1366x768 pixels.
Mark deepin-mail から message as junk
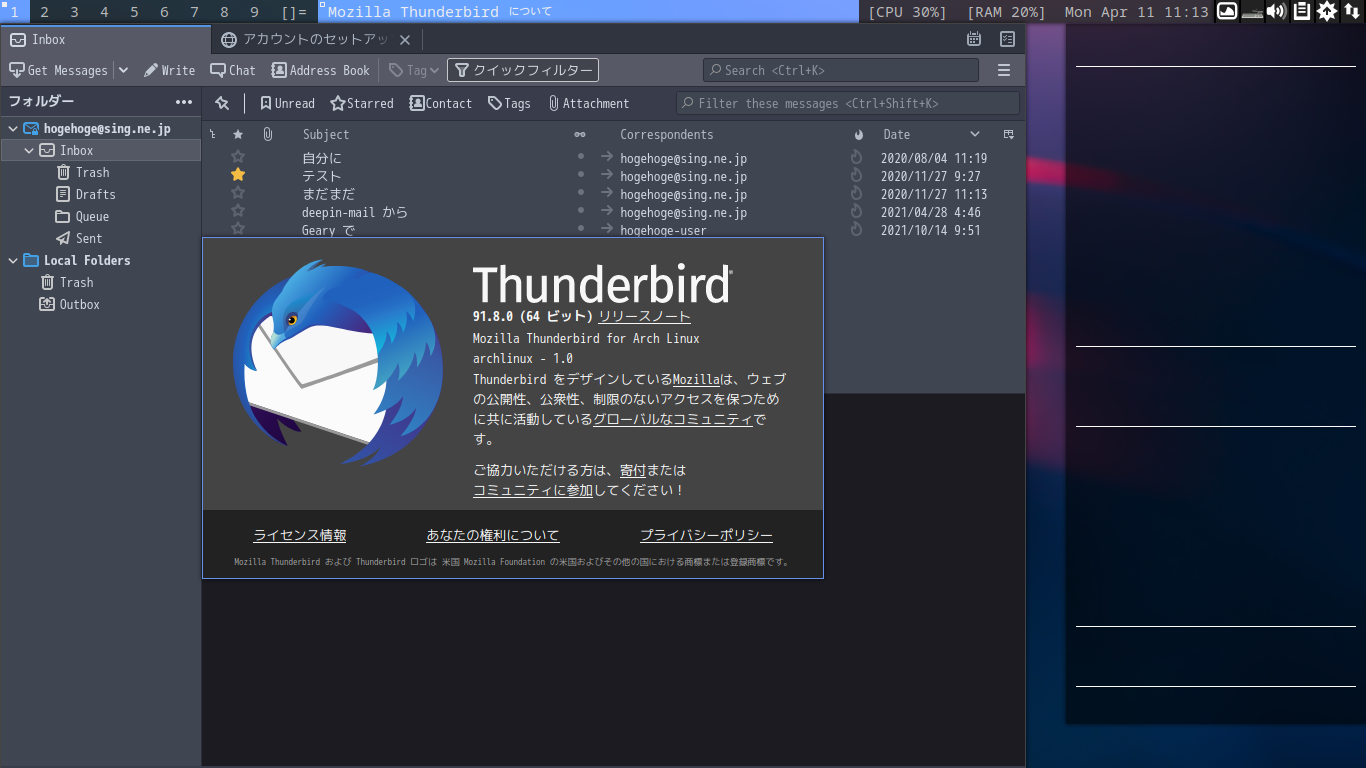(856, 211)
